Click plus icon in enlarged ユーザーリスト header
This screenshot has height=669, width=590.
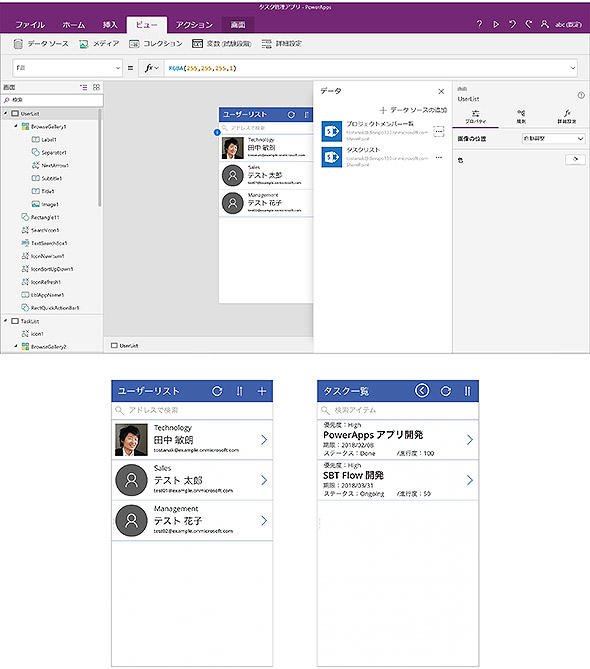click(x=262, y=391)
